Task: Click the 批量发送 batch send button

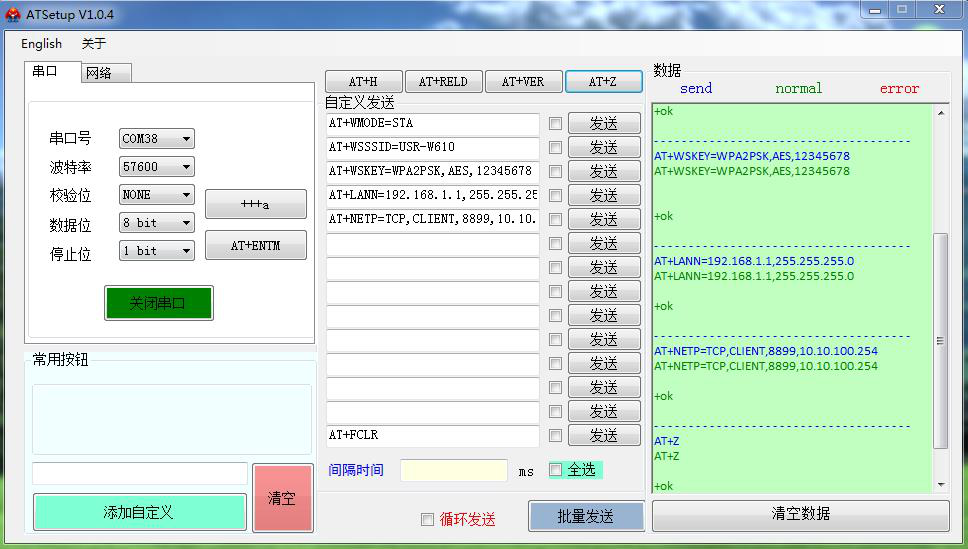Action: 586,516
